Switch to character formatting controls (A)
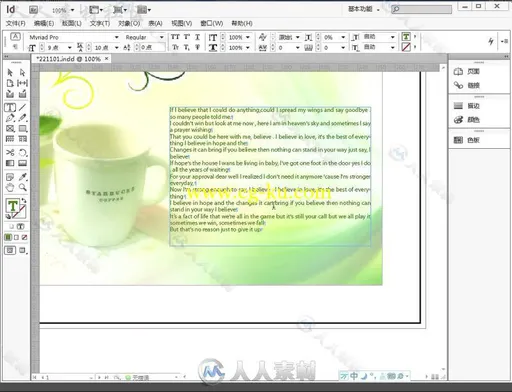The height and width of the screenshot is (392, 512). coord(15,37)
